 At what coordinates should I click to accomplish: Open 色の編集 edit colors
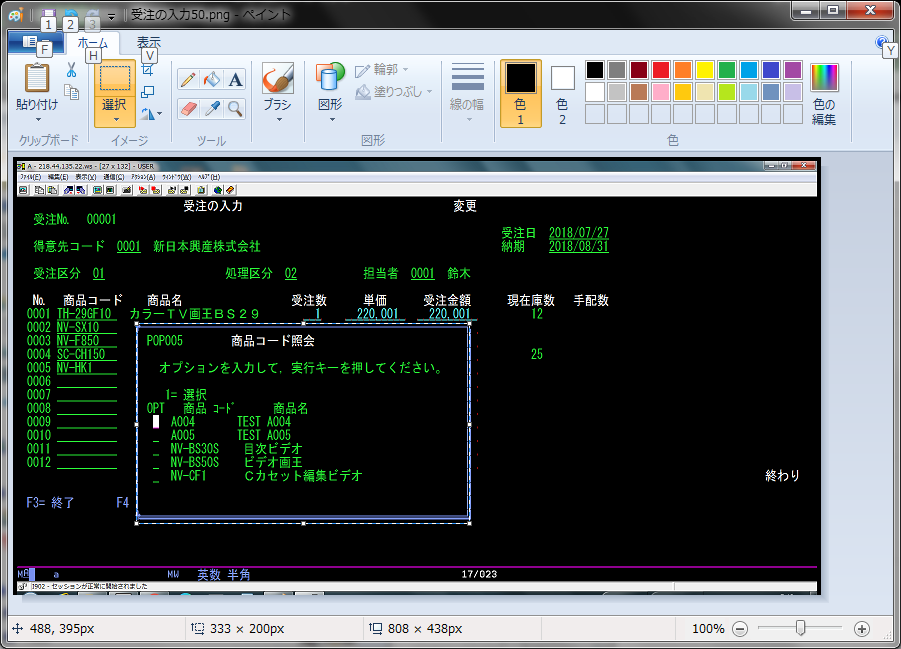tap(824, 93)
